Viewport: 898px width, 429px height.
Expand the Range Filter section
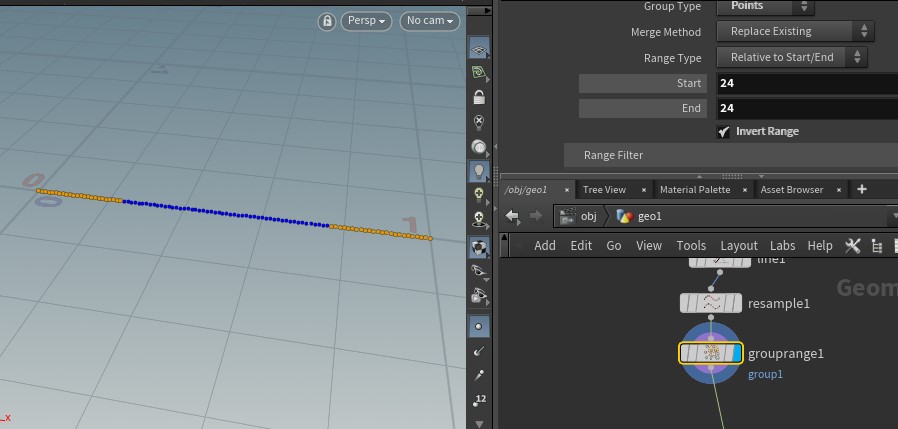pos(731,155)
